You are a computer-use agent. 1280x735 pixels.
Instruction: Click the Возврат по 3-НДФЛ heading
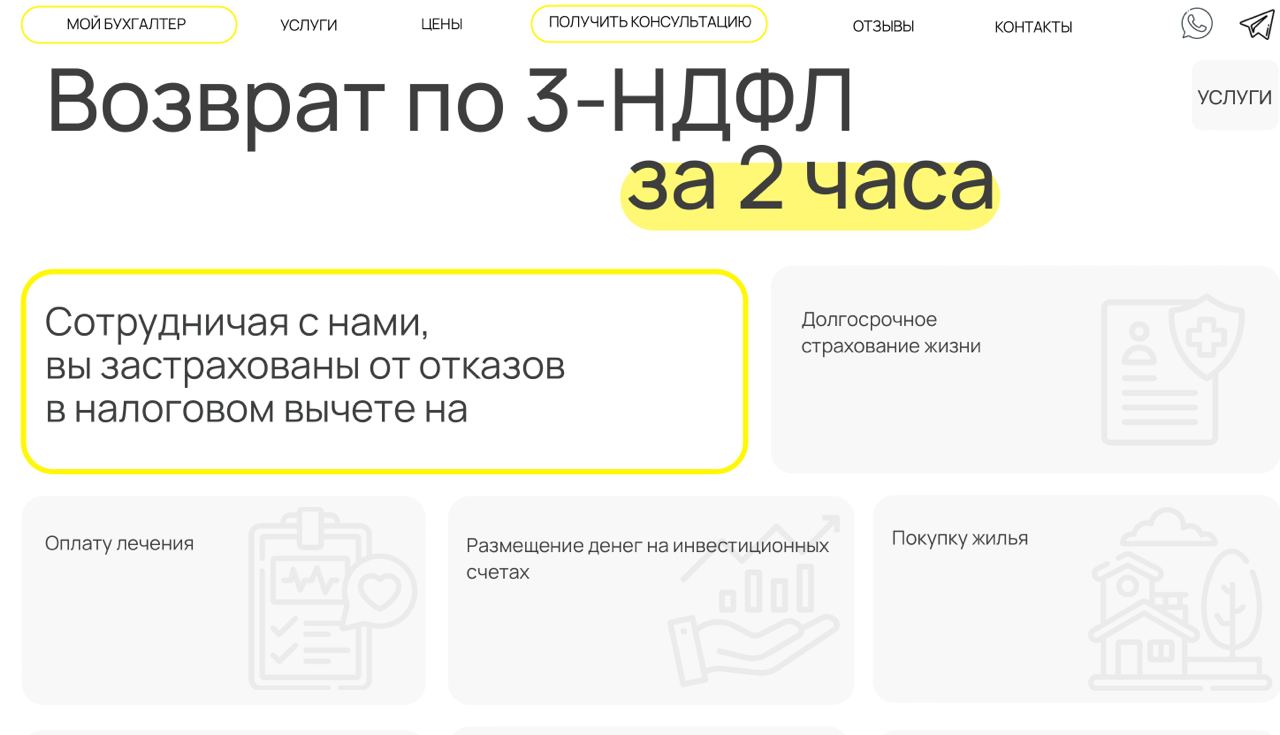tap(450, 100)
